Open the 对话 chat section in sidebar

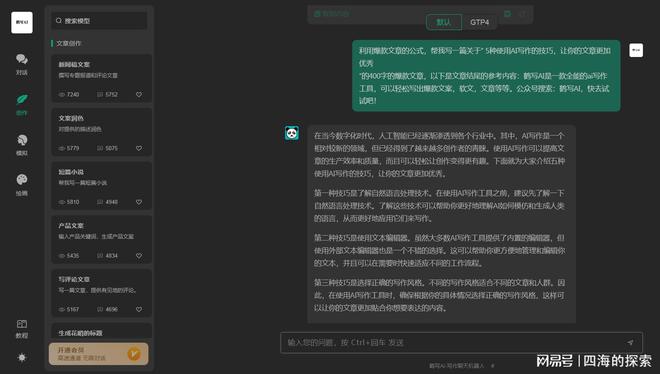tap(22, 64)
